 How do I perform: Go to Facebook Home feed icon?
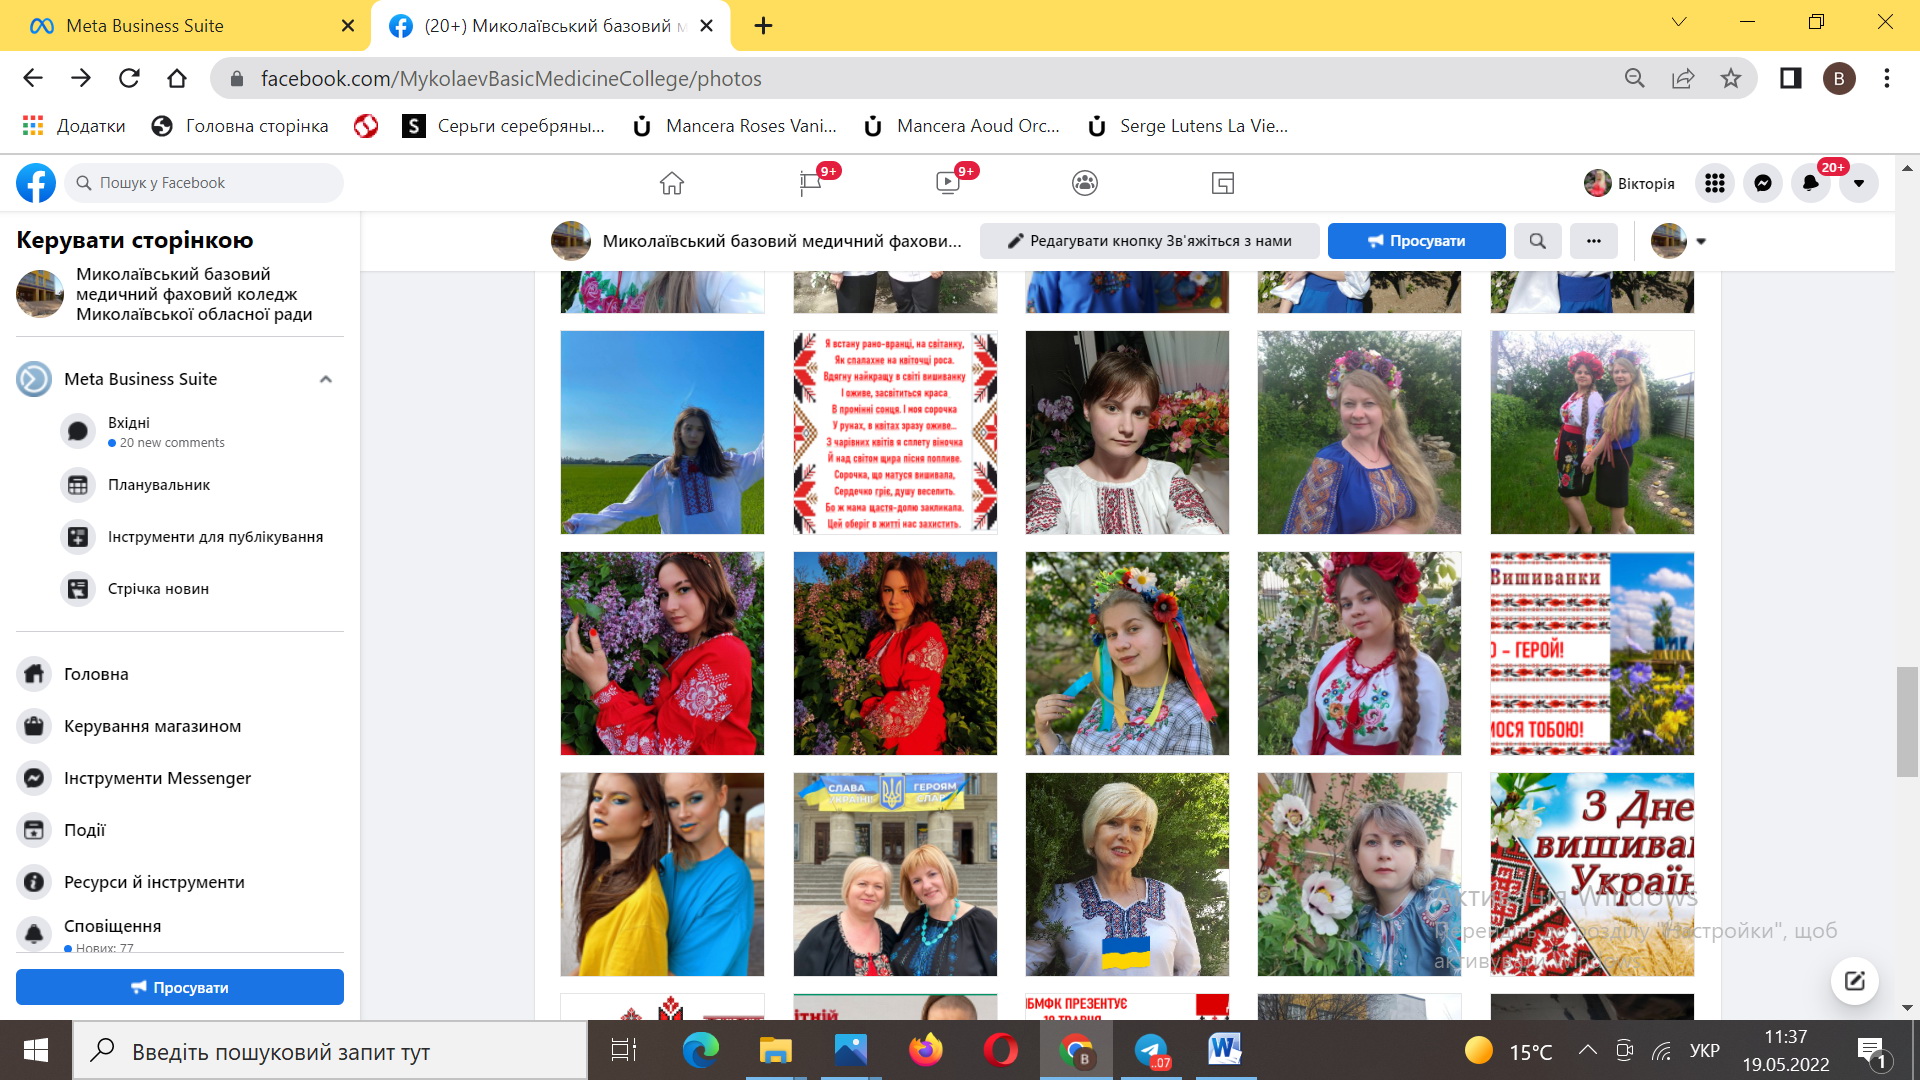tap(672, 183)
